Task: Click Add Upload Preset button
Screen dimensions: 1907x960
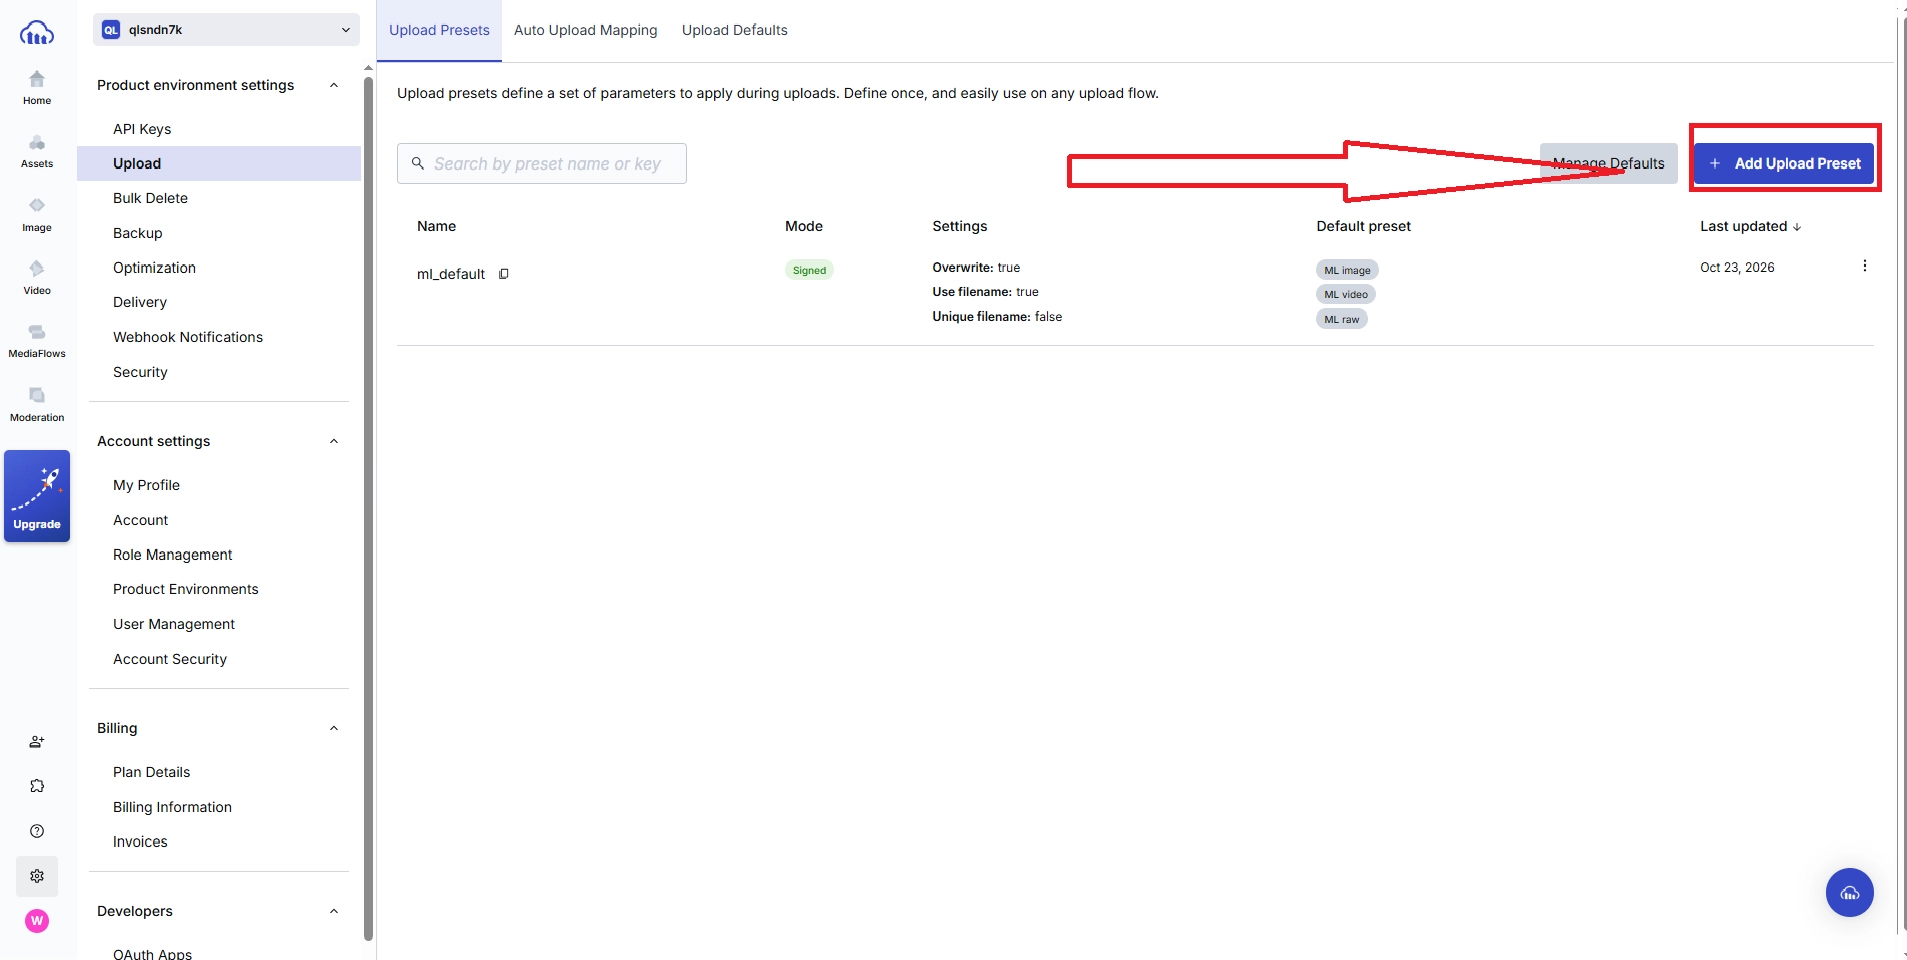Action: coord(1784,163)
